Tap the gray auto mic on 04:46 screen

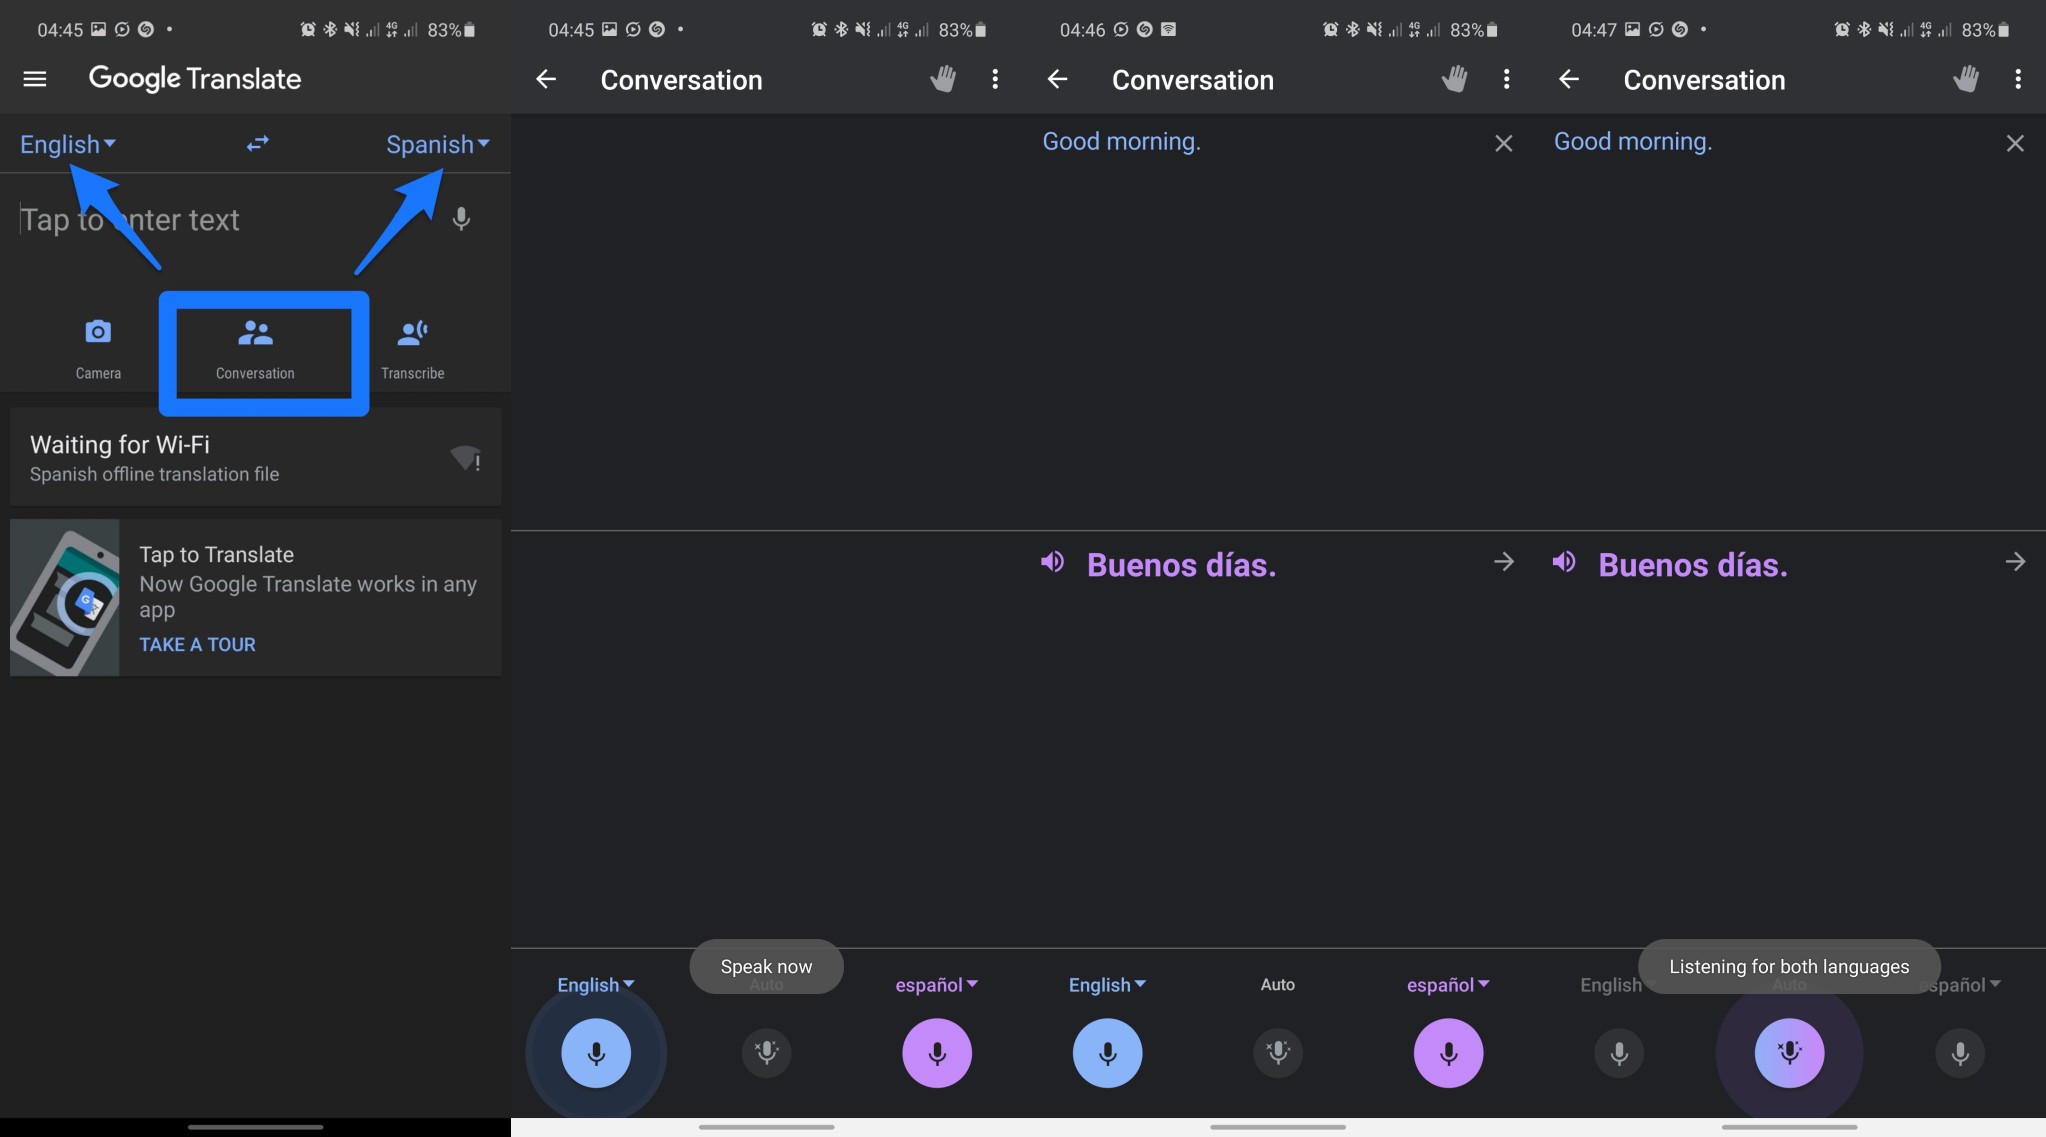1278,1052
